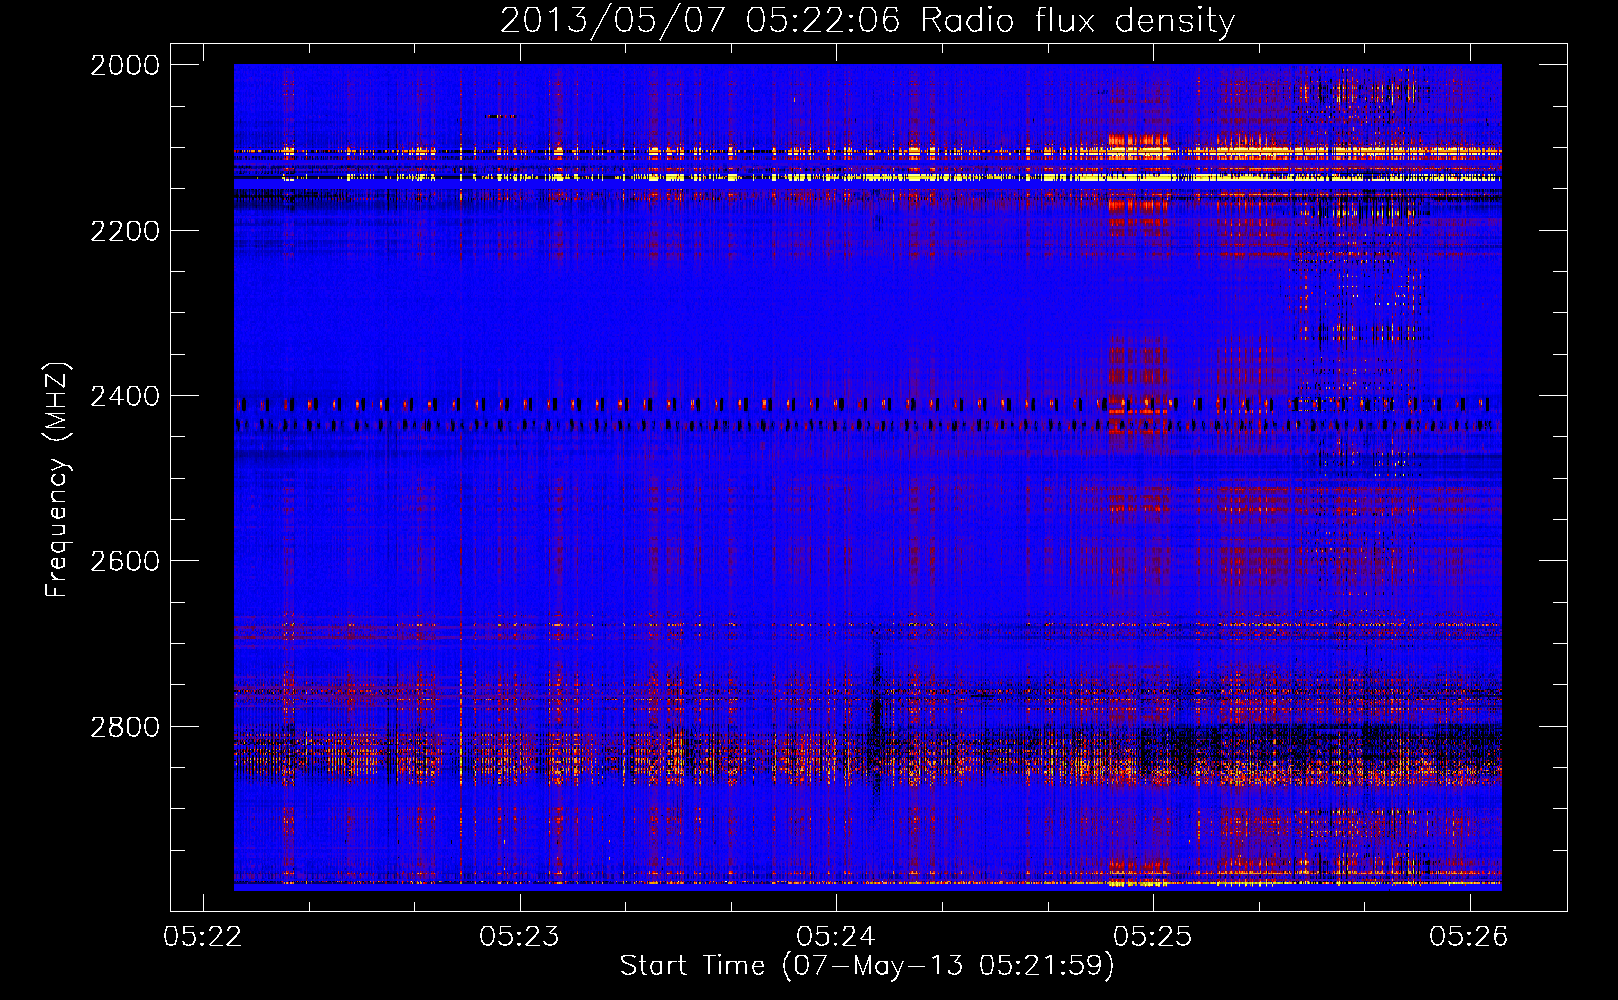Click the "Frequency (MHZ)" y-axis label

(x=58, y=480)
